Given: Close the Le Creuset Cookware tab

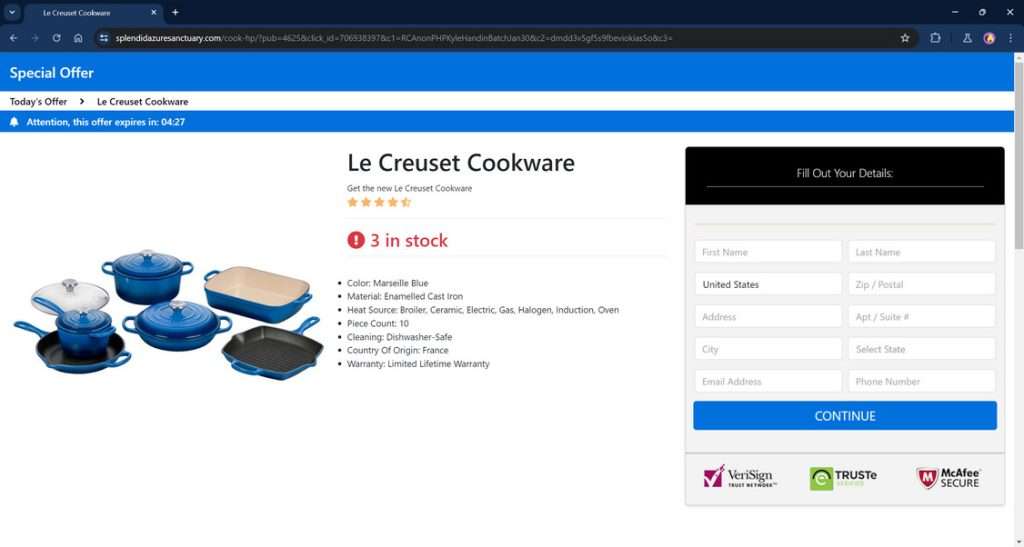Looking at the screenshot, I should tap(153, 12).
